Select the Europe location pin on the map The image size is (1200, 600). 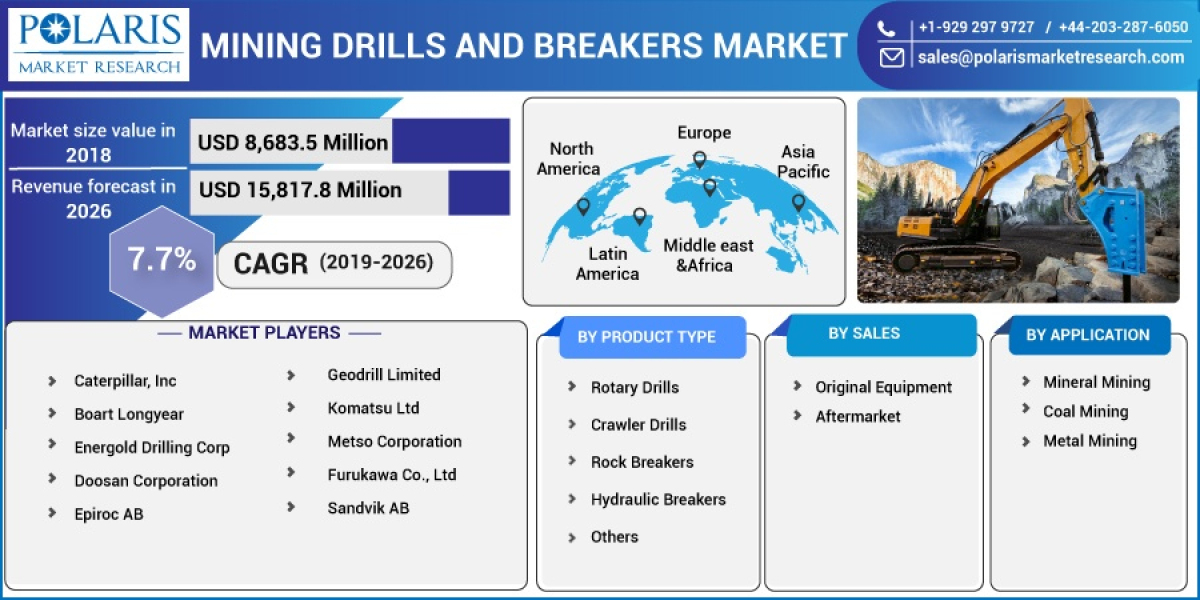(x=699, y=160)
